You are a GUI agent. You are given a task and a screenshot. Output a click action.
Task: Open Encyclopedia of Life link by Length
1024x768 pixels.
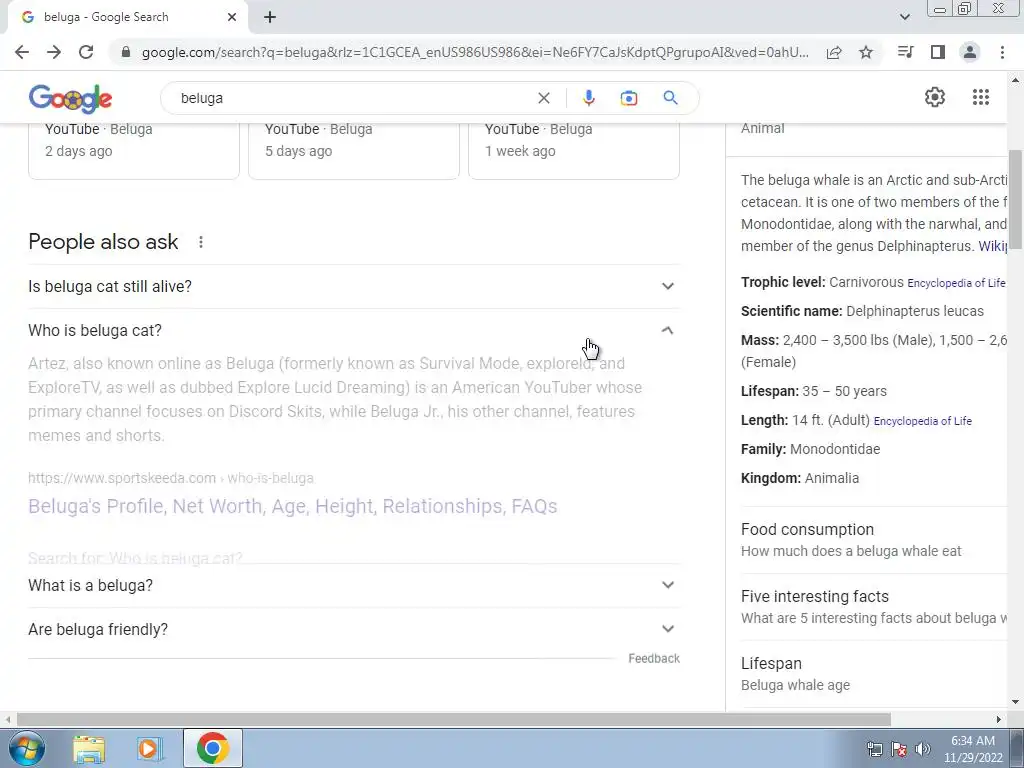pos(922,421)
